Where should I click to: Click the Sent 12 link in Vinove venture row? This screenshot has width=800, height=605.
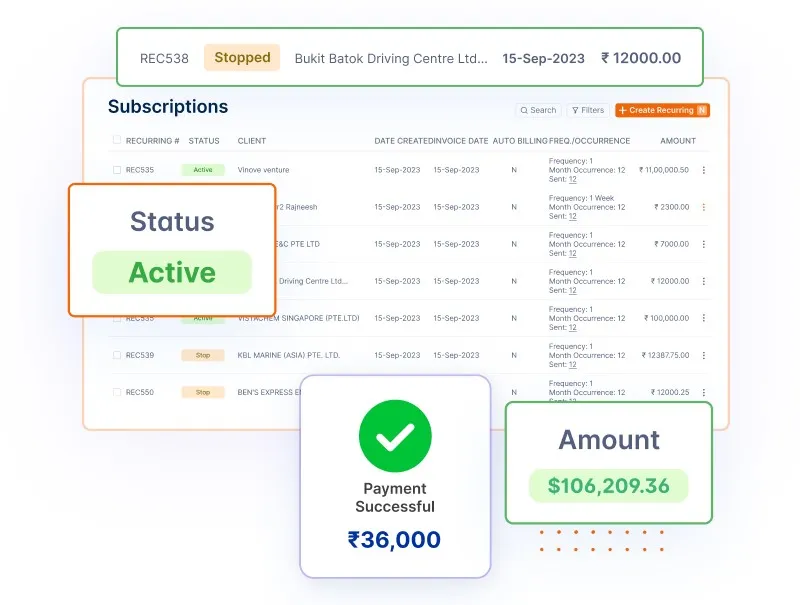click(x=572, y=179)
